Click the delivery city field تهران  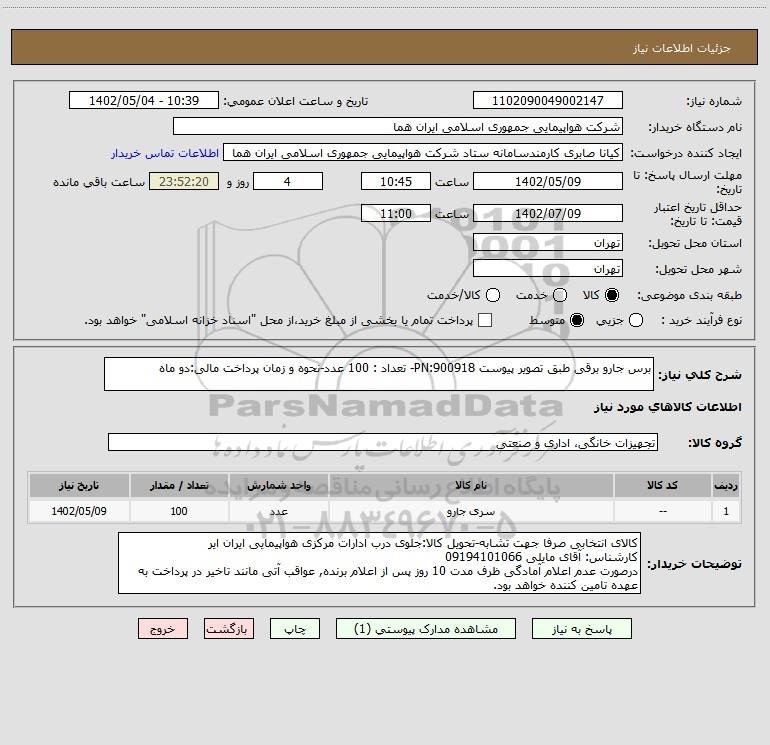pyautogui.click(x=548, y=269)
